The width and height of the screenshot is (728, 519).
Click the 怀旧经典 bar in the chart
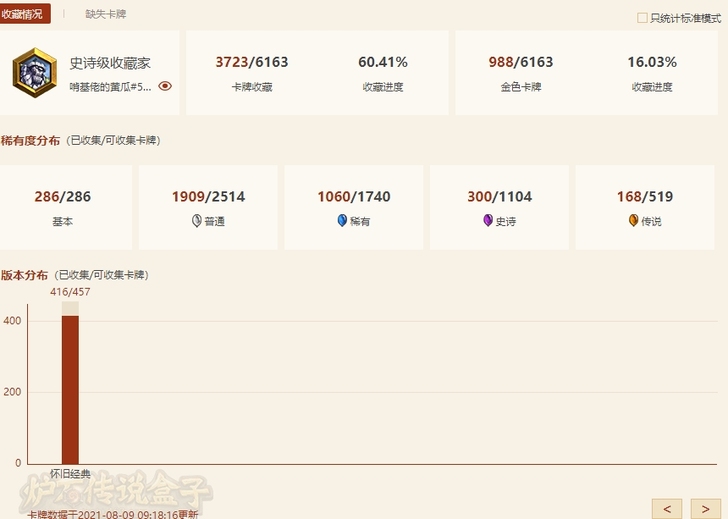(70, 389)
